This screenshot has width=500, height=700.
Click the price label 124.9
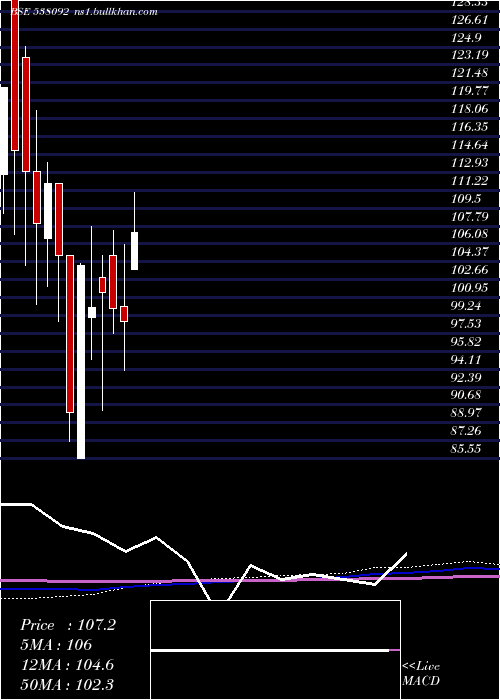pyautogui.click(x=467, y=37)
